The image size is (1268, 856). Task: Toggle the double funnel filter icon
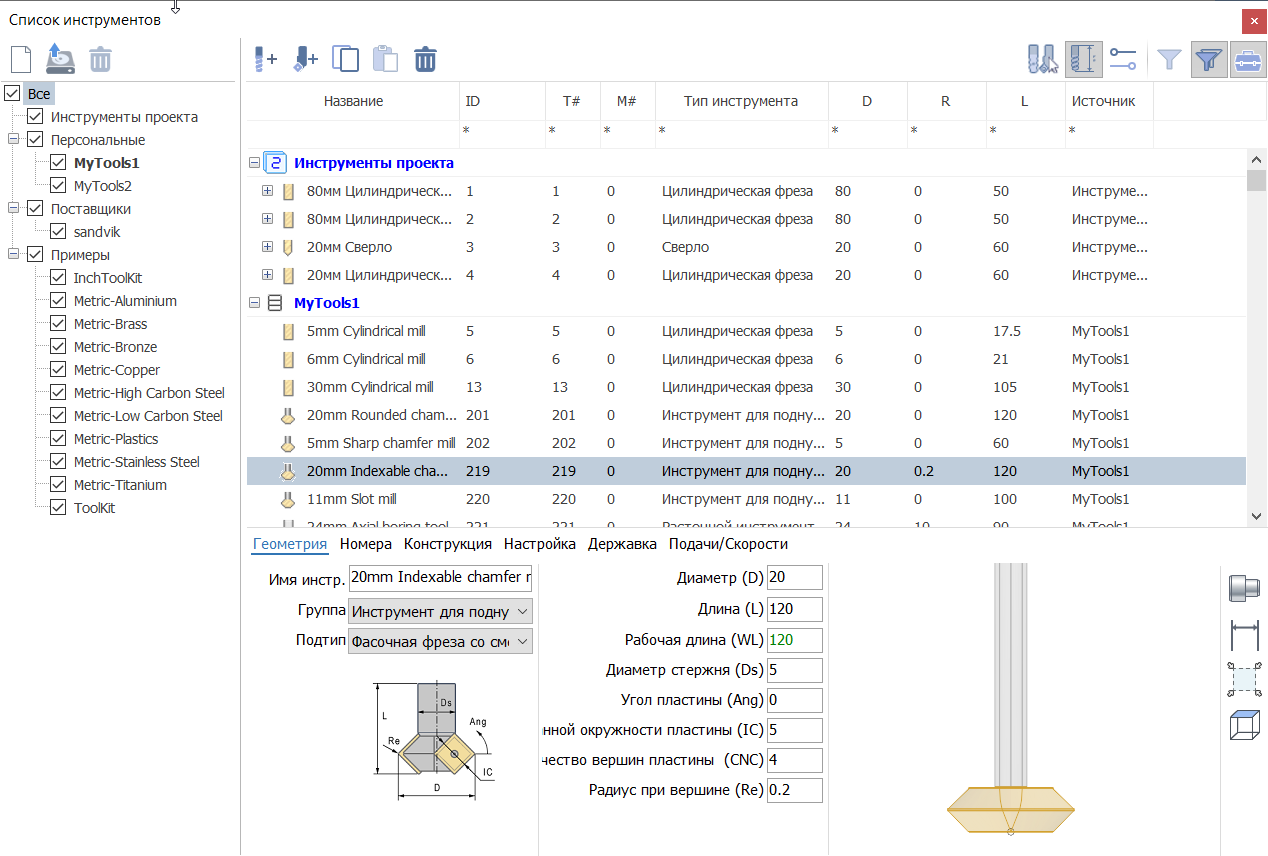point(1209,60)
